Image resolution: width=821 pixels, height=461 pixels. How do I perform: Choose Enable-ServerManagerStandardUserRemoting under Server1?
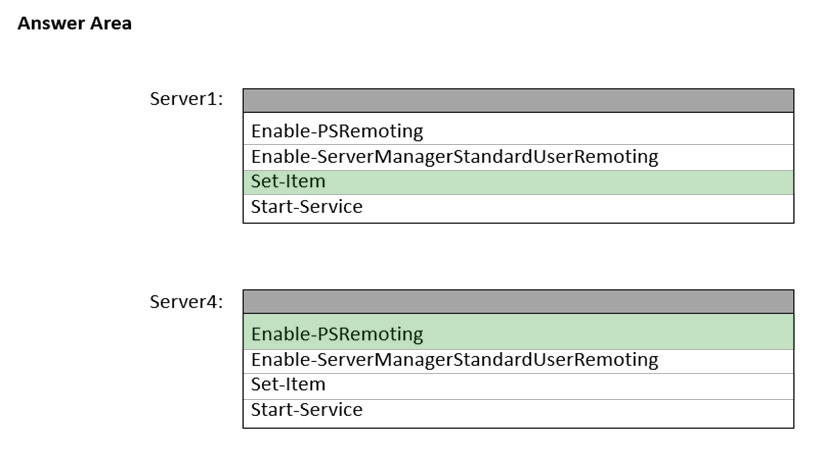[x=518, y=157]
